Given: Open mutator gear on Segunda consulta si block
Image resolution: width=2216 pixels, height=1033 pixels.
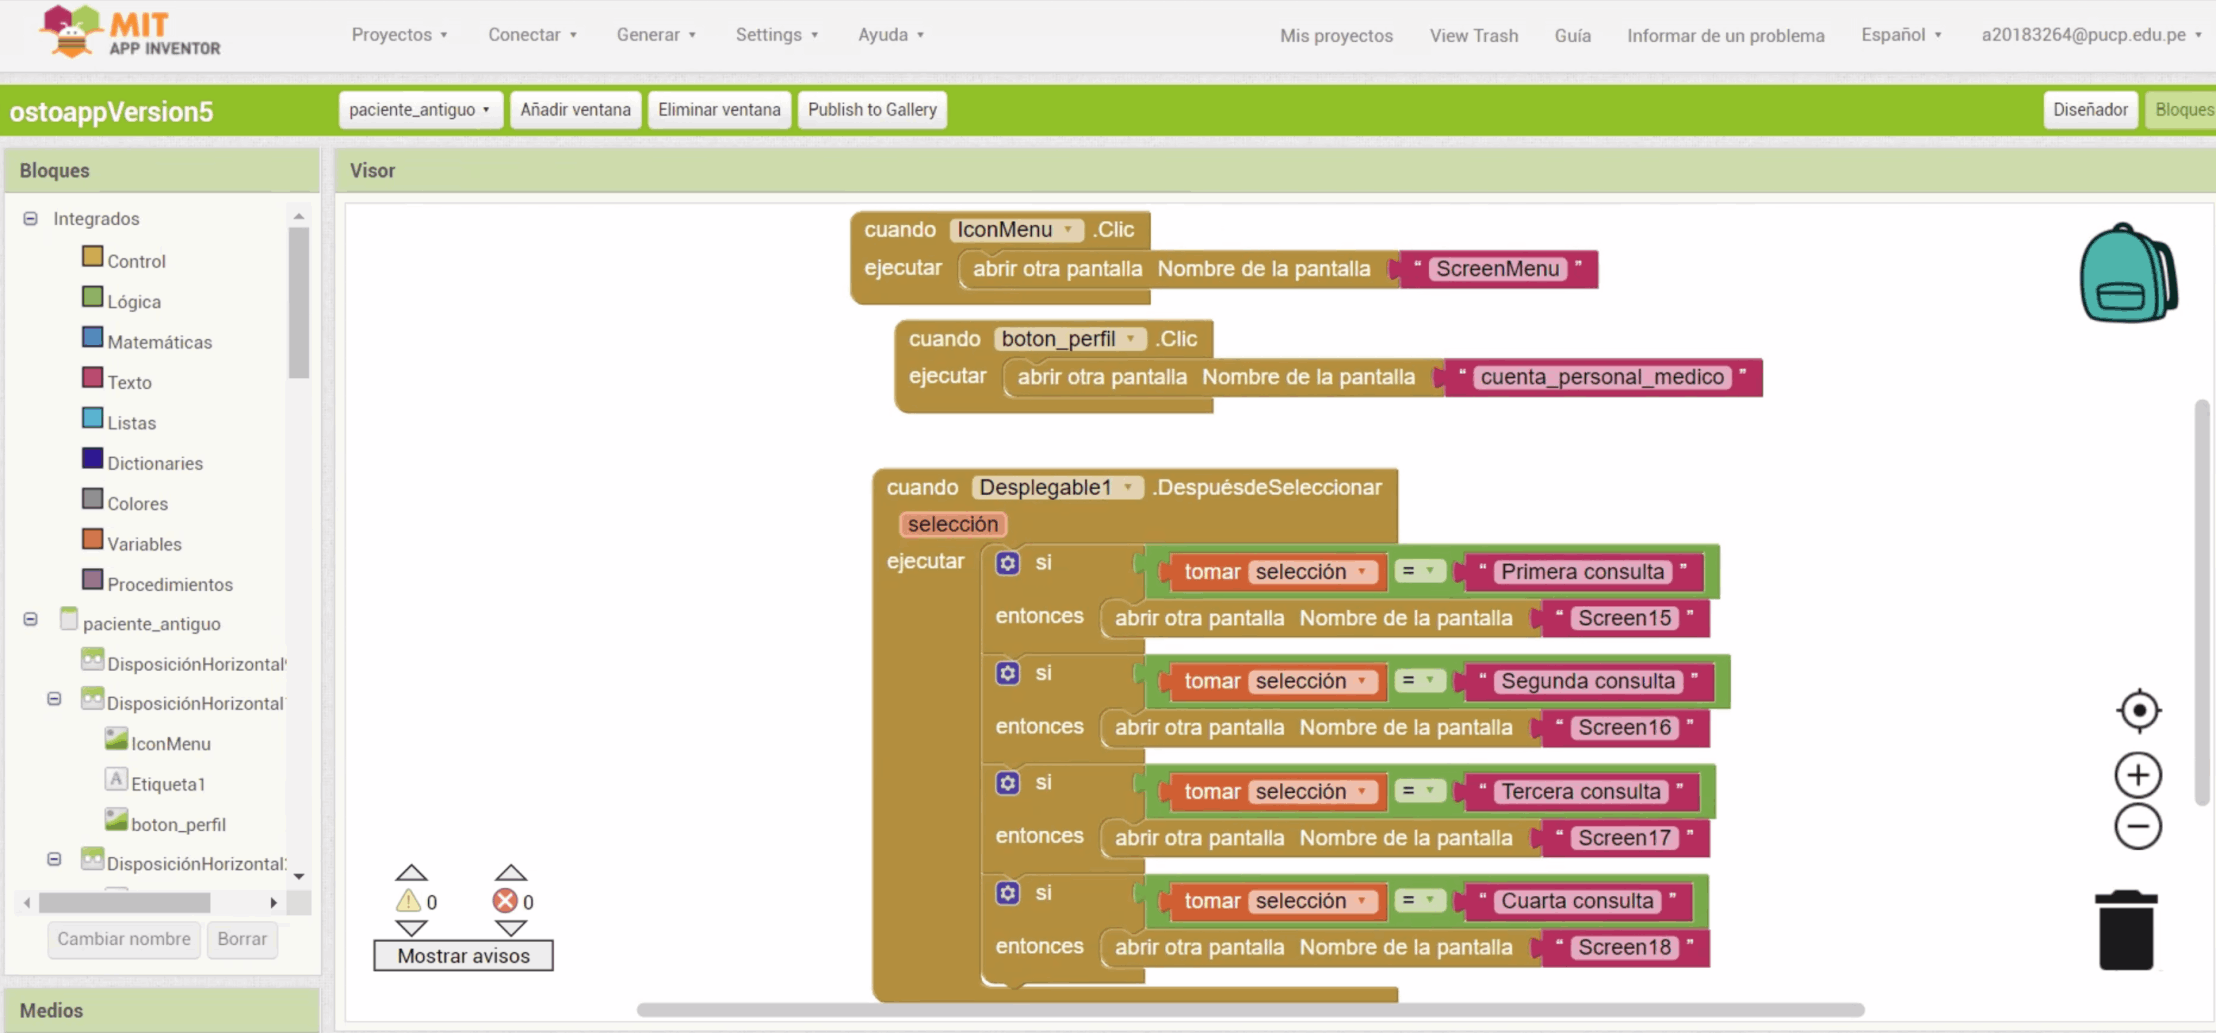Looking at the screenshot, I should click(x=1008, y=673).
